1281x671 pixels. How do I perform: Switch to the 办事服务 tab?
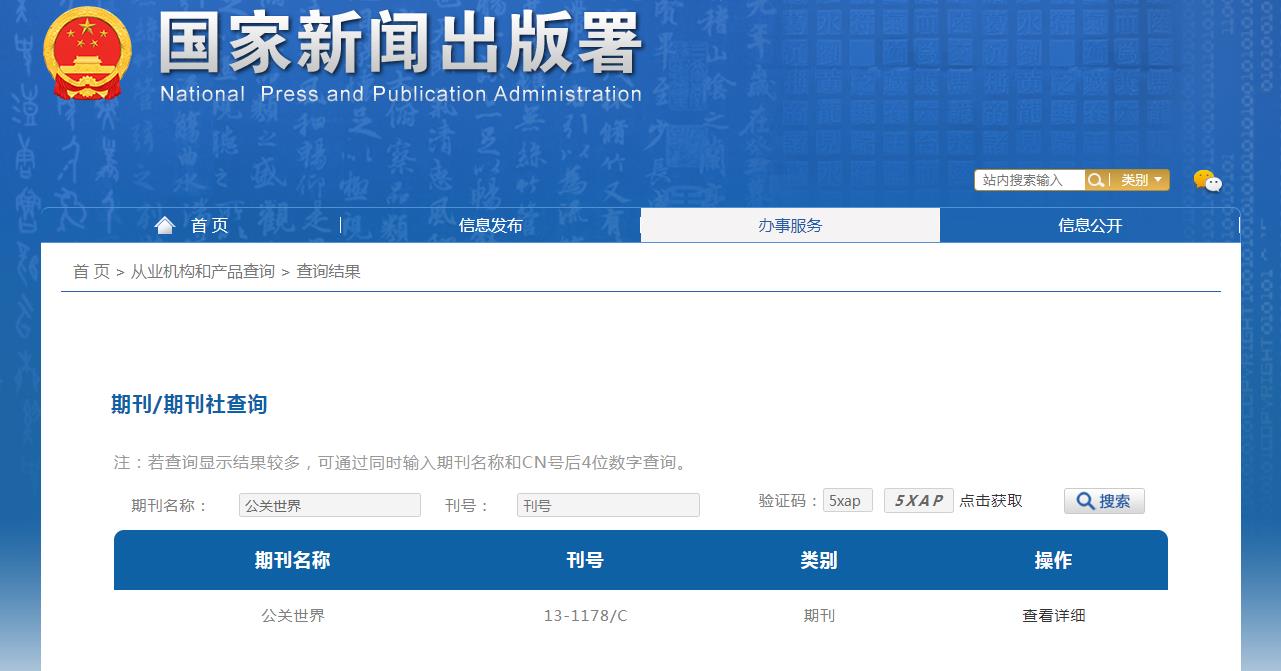click(790, 225)
